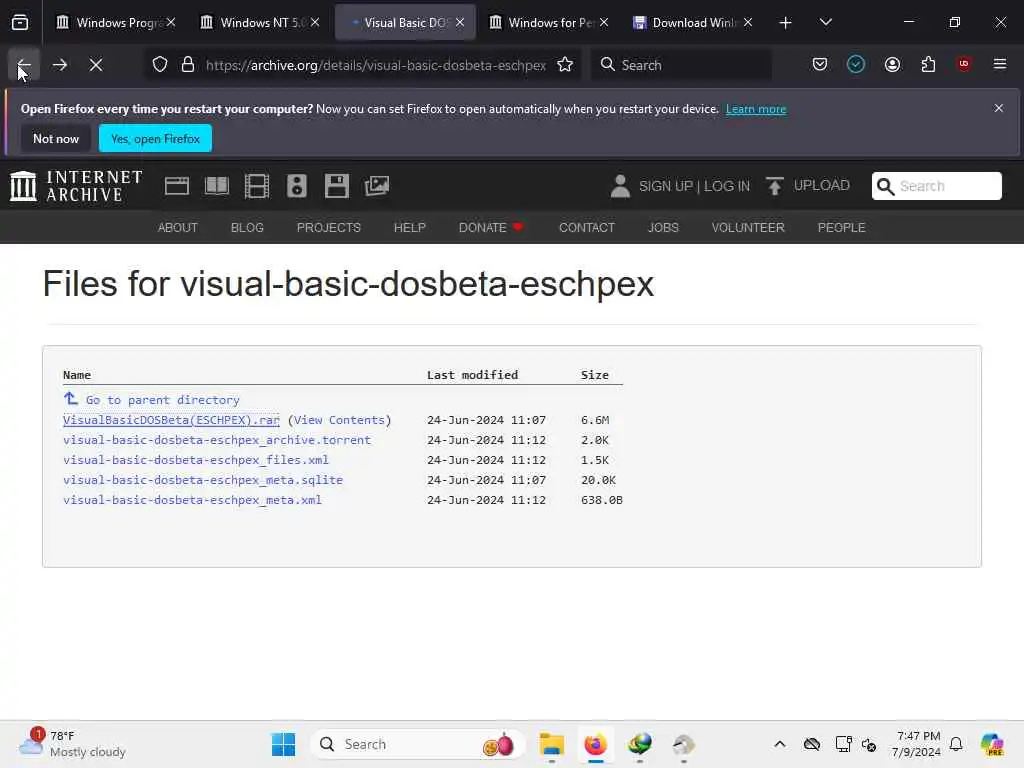The height and width of the screenshot is (768, 1024).
Task: Click the address bar URL
Action: coord(376,65)
